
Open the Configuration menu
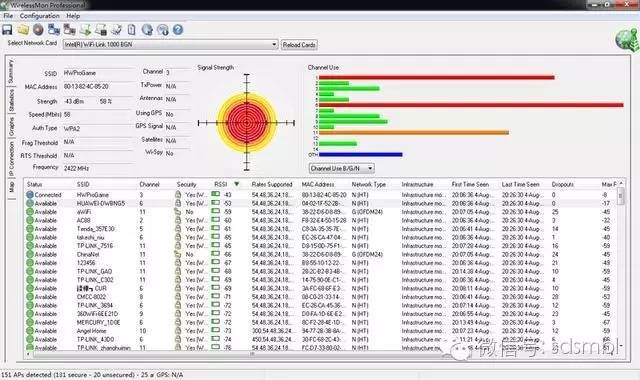(x=40, y=16)
